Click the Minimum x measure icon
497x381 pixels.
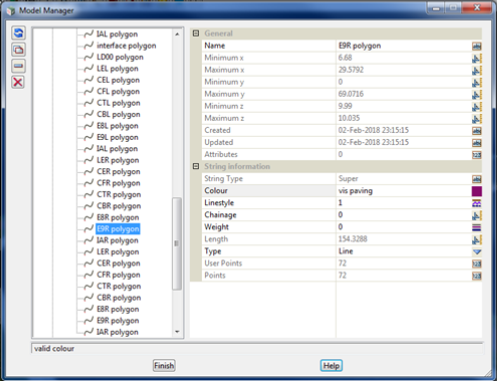pyautogui.click(x=477, y=58)
